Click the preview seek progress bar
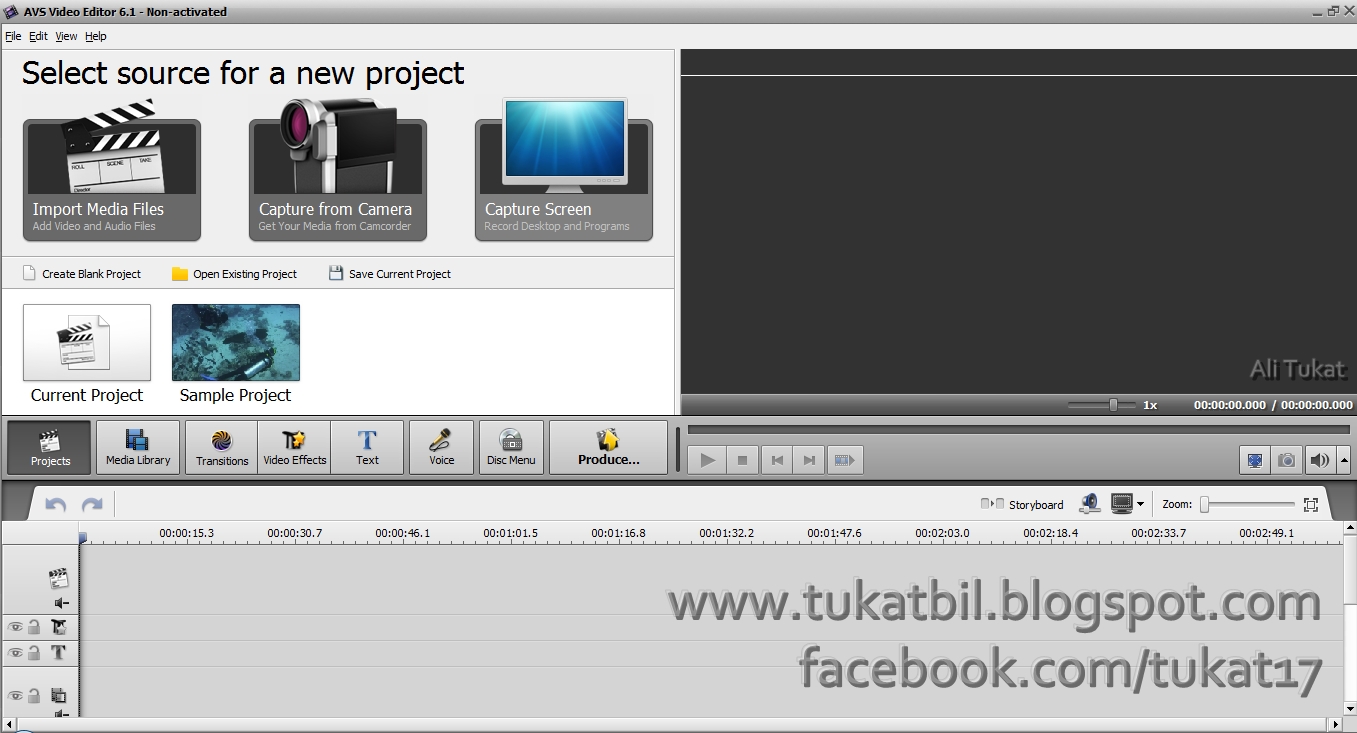1357x733 pixels. click(1018, 430)
